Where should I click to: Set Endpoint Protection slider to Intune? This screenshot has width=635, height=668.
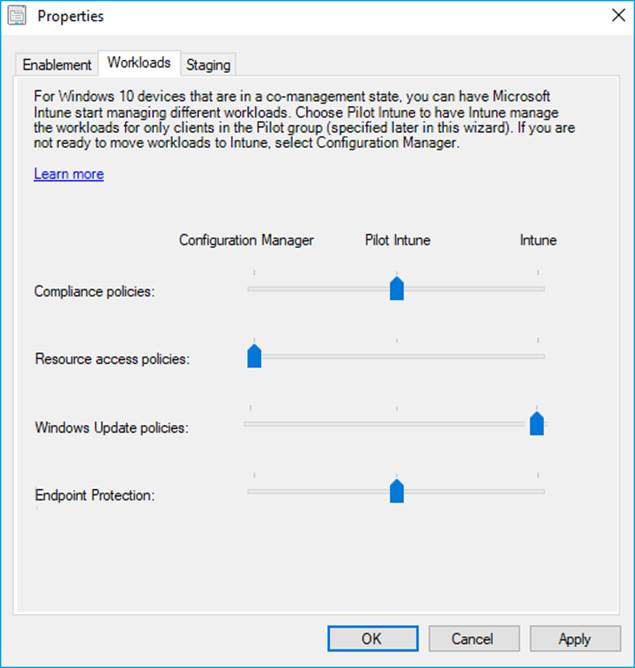(537, 491)
